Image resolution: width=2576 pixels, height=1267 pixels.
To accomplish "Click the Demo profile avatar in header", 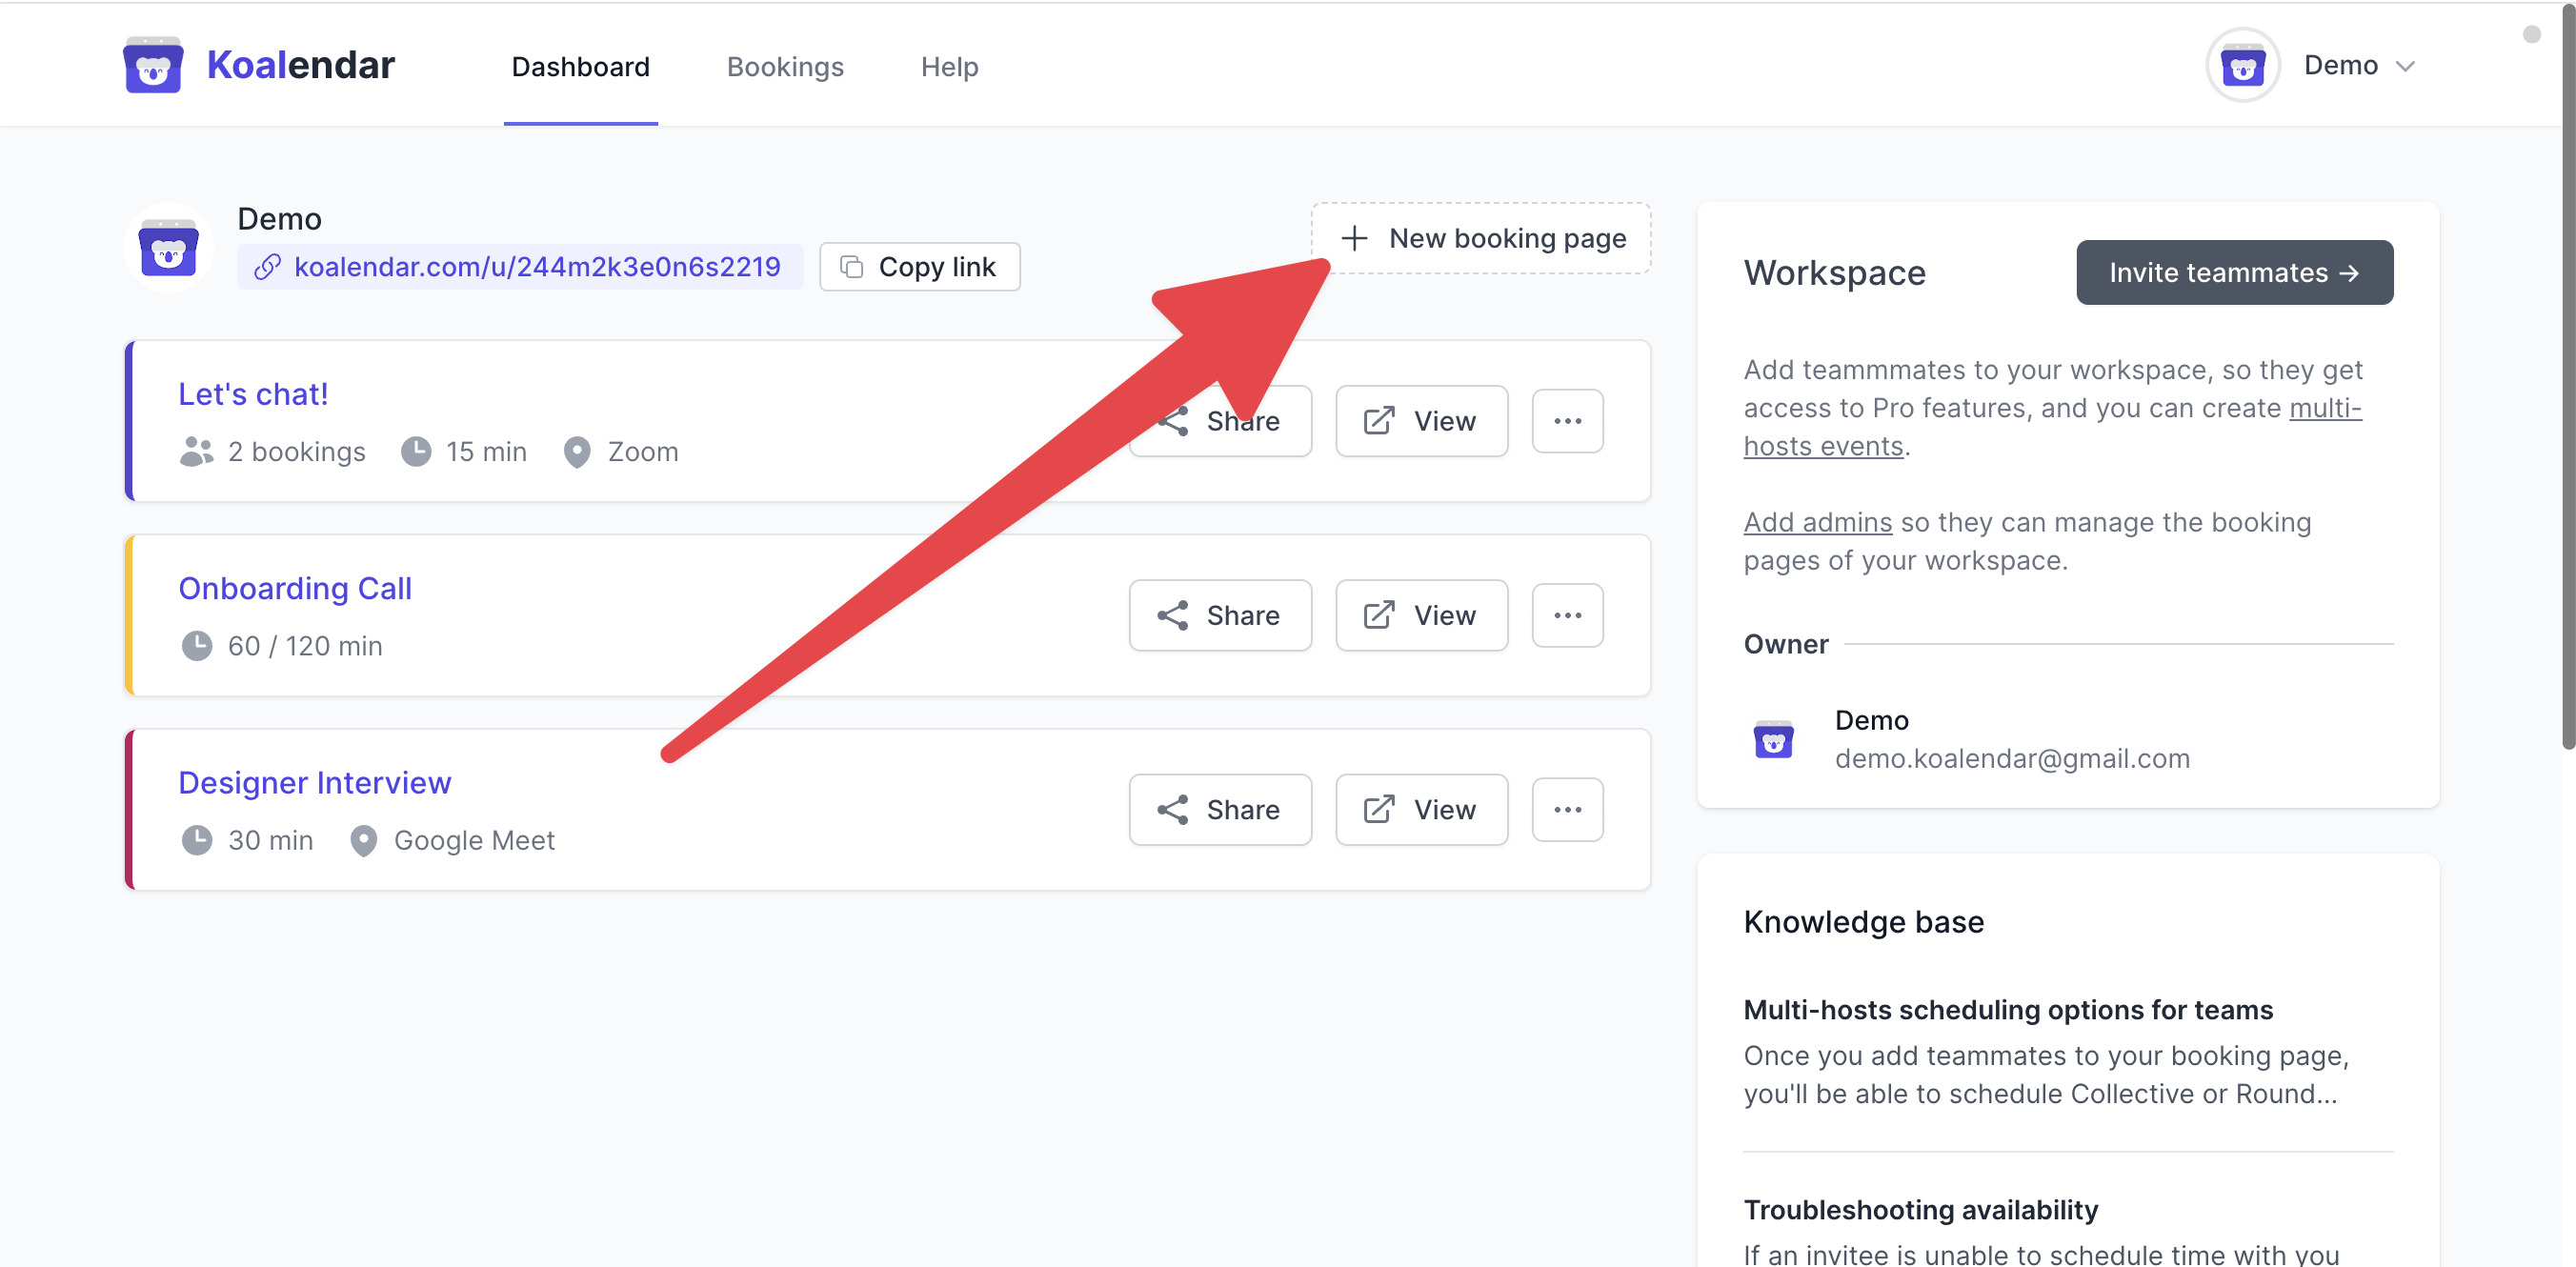I will (2242, 66).
